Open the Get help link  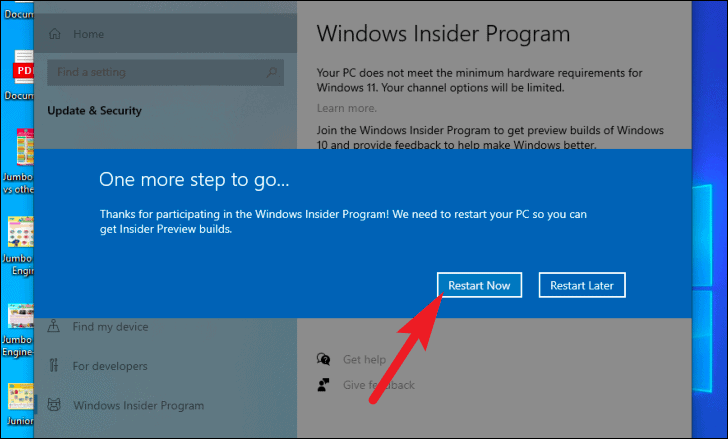point(364,360)
